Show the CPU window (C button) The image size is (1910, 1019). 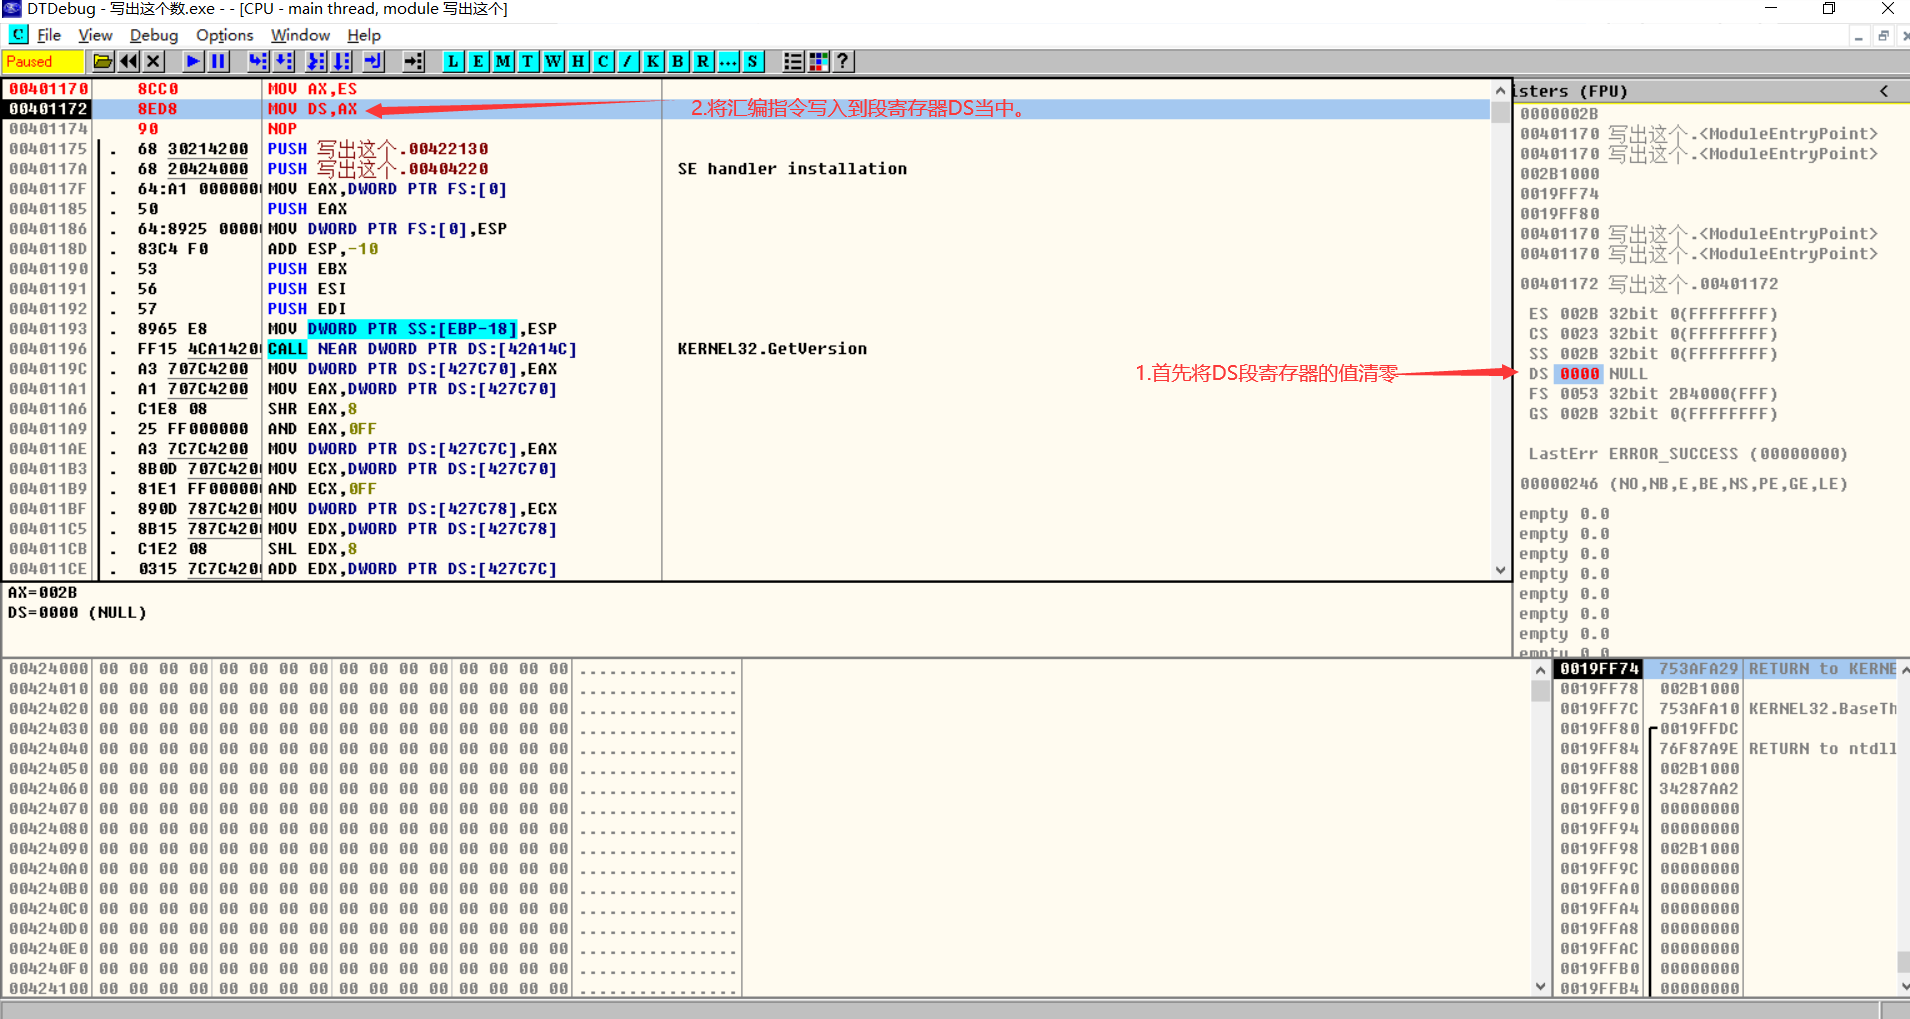[x=603, y=62]
